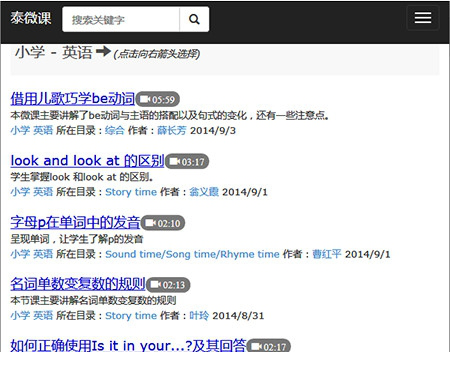Viewport: 450px width, 366px height.
Task: Open author 曹红平
Action: [x=327, y=254]
